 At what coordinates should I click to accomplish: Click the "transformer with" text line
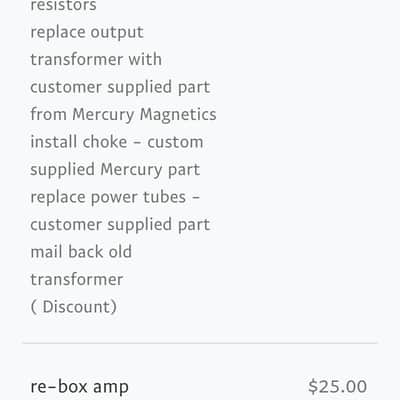tap(96, 60)
